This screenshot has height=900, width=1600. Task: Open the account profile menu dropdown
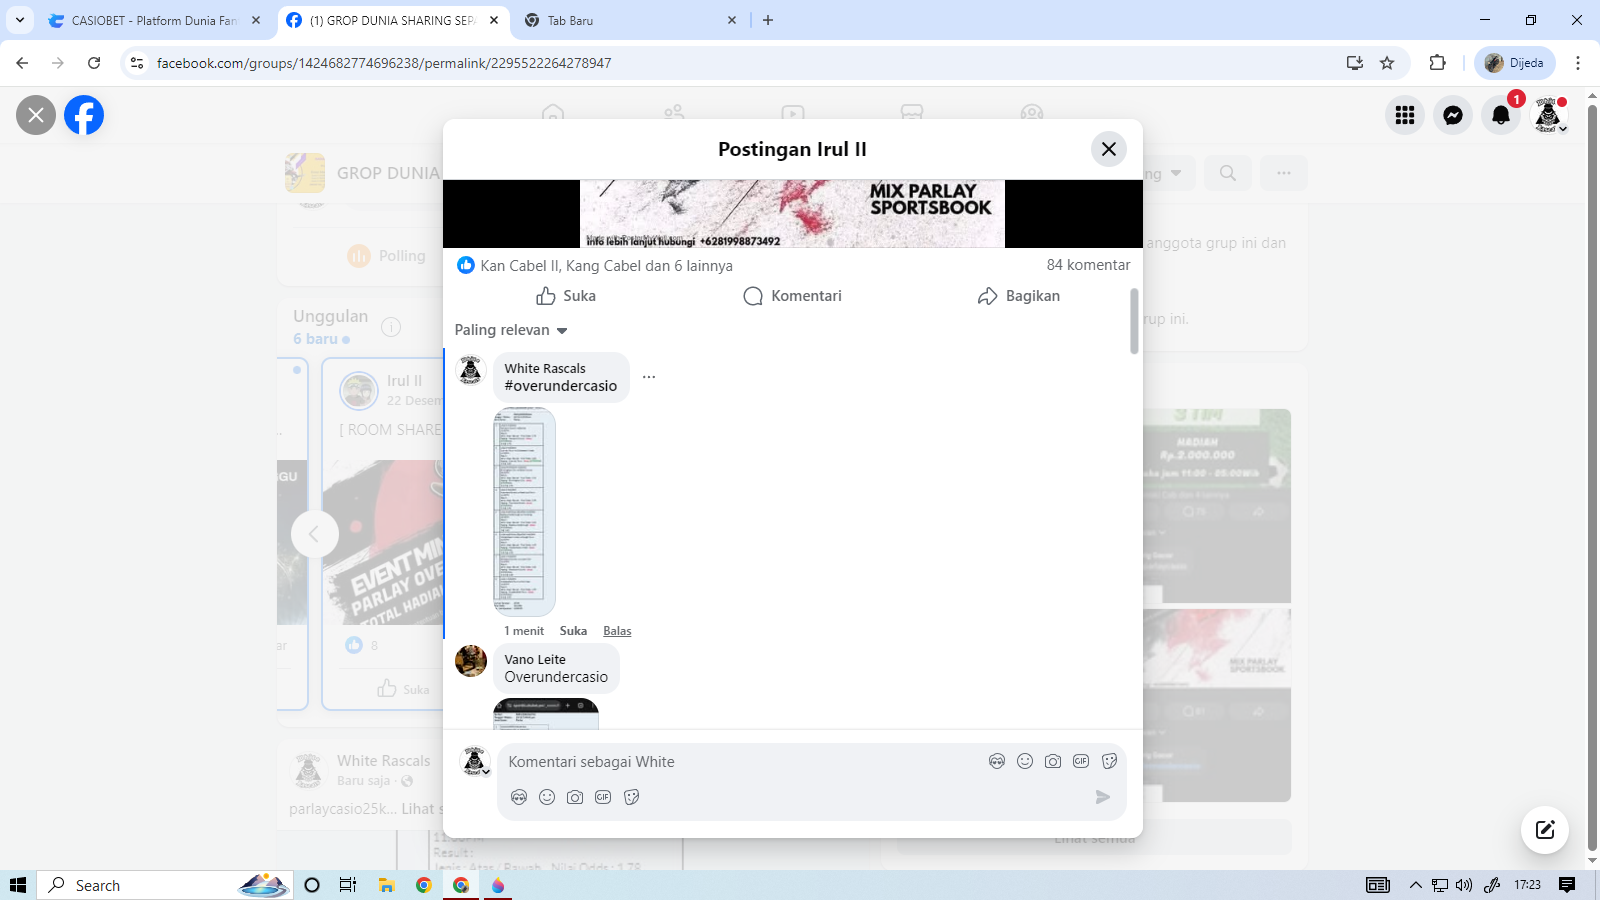click(x=1550, y=116)
